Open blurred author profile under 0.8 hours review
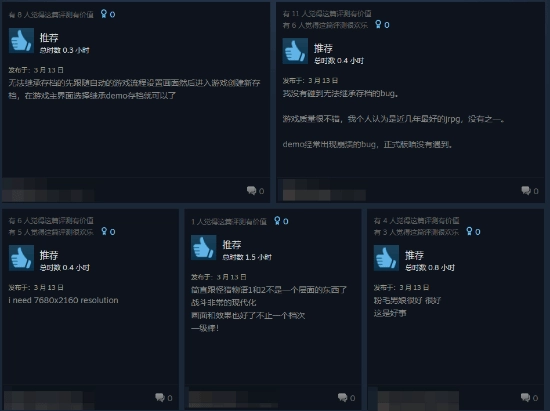550x411 pixels. click(418, 400)
